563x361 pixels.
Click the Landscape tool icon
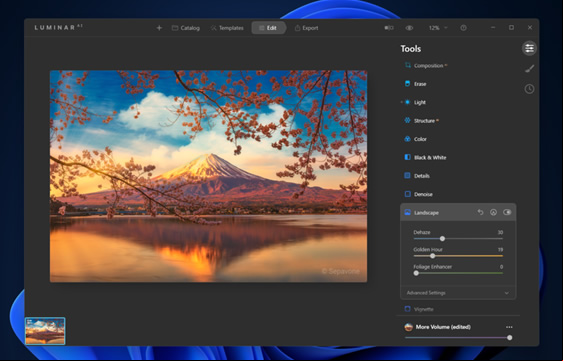click(x=408, y=212)
